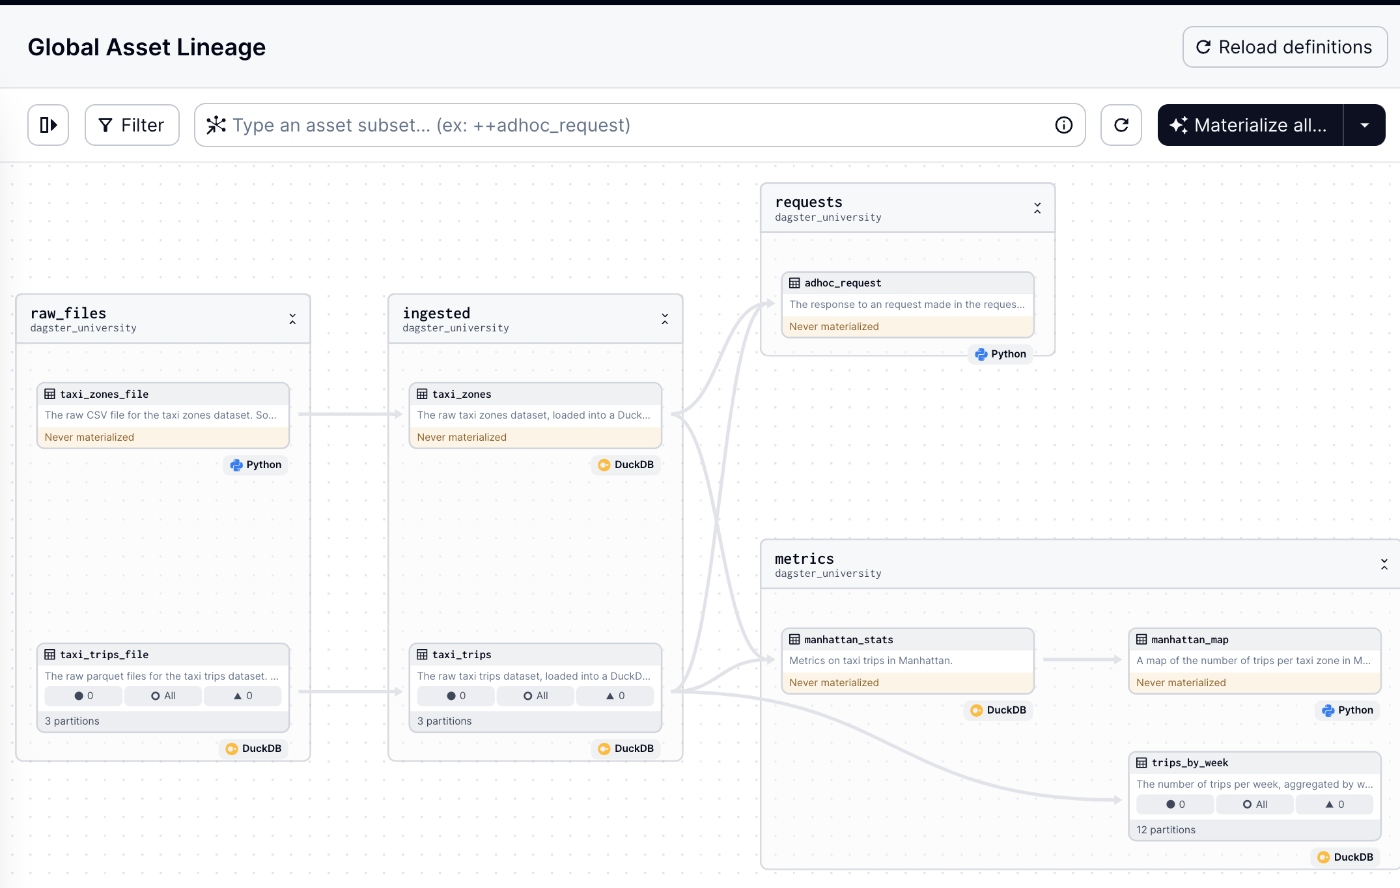This screenshot has height=888, width=1400.
Task: Click failed partitions count on taxi_trips_file
Action: tap(243, 696)
